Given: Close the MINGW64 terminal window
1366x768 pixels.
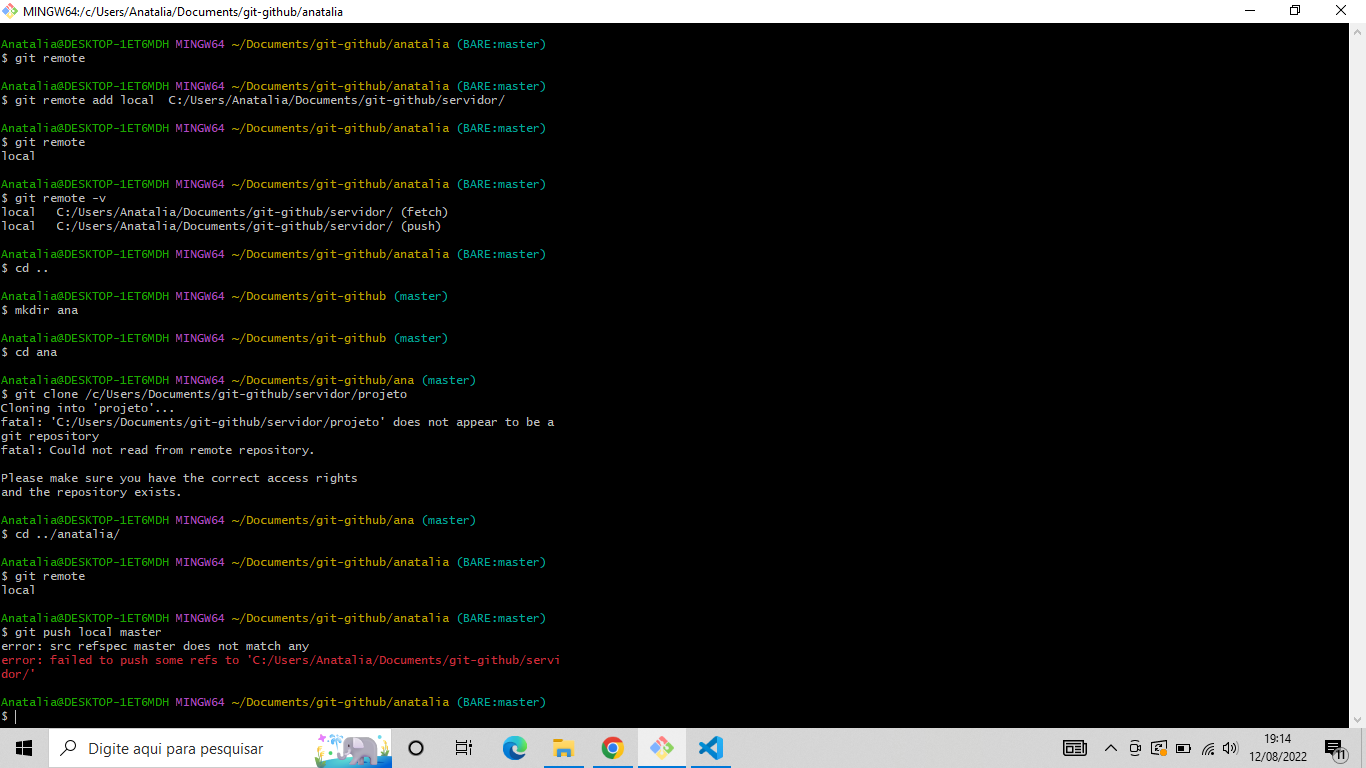Looking at the screenshot, I should (x=1342, y=11).
